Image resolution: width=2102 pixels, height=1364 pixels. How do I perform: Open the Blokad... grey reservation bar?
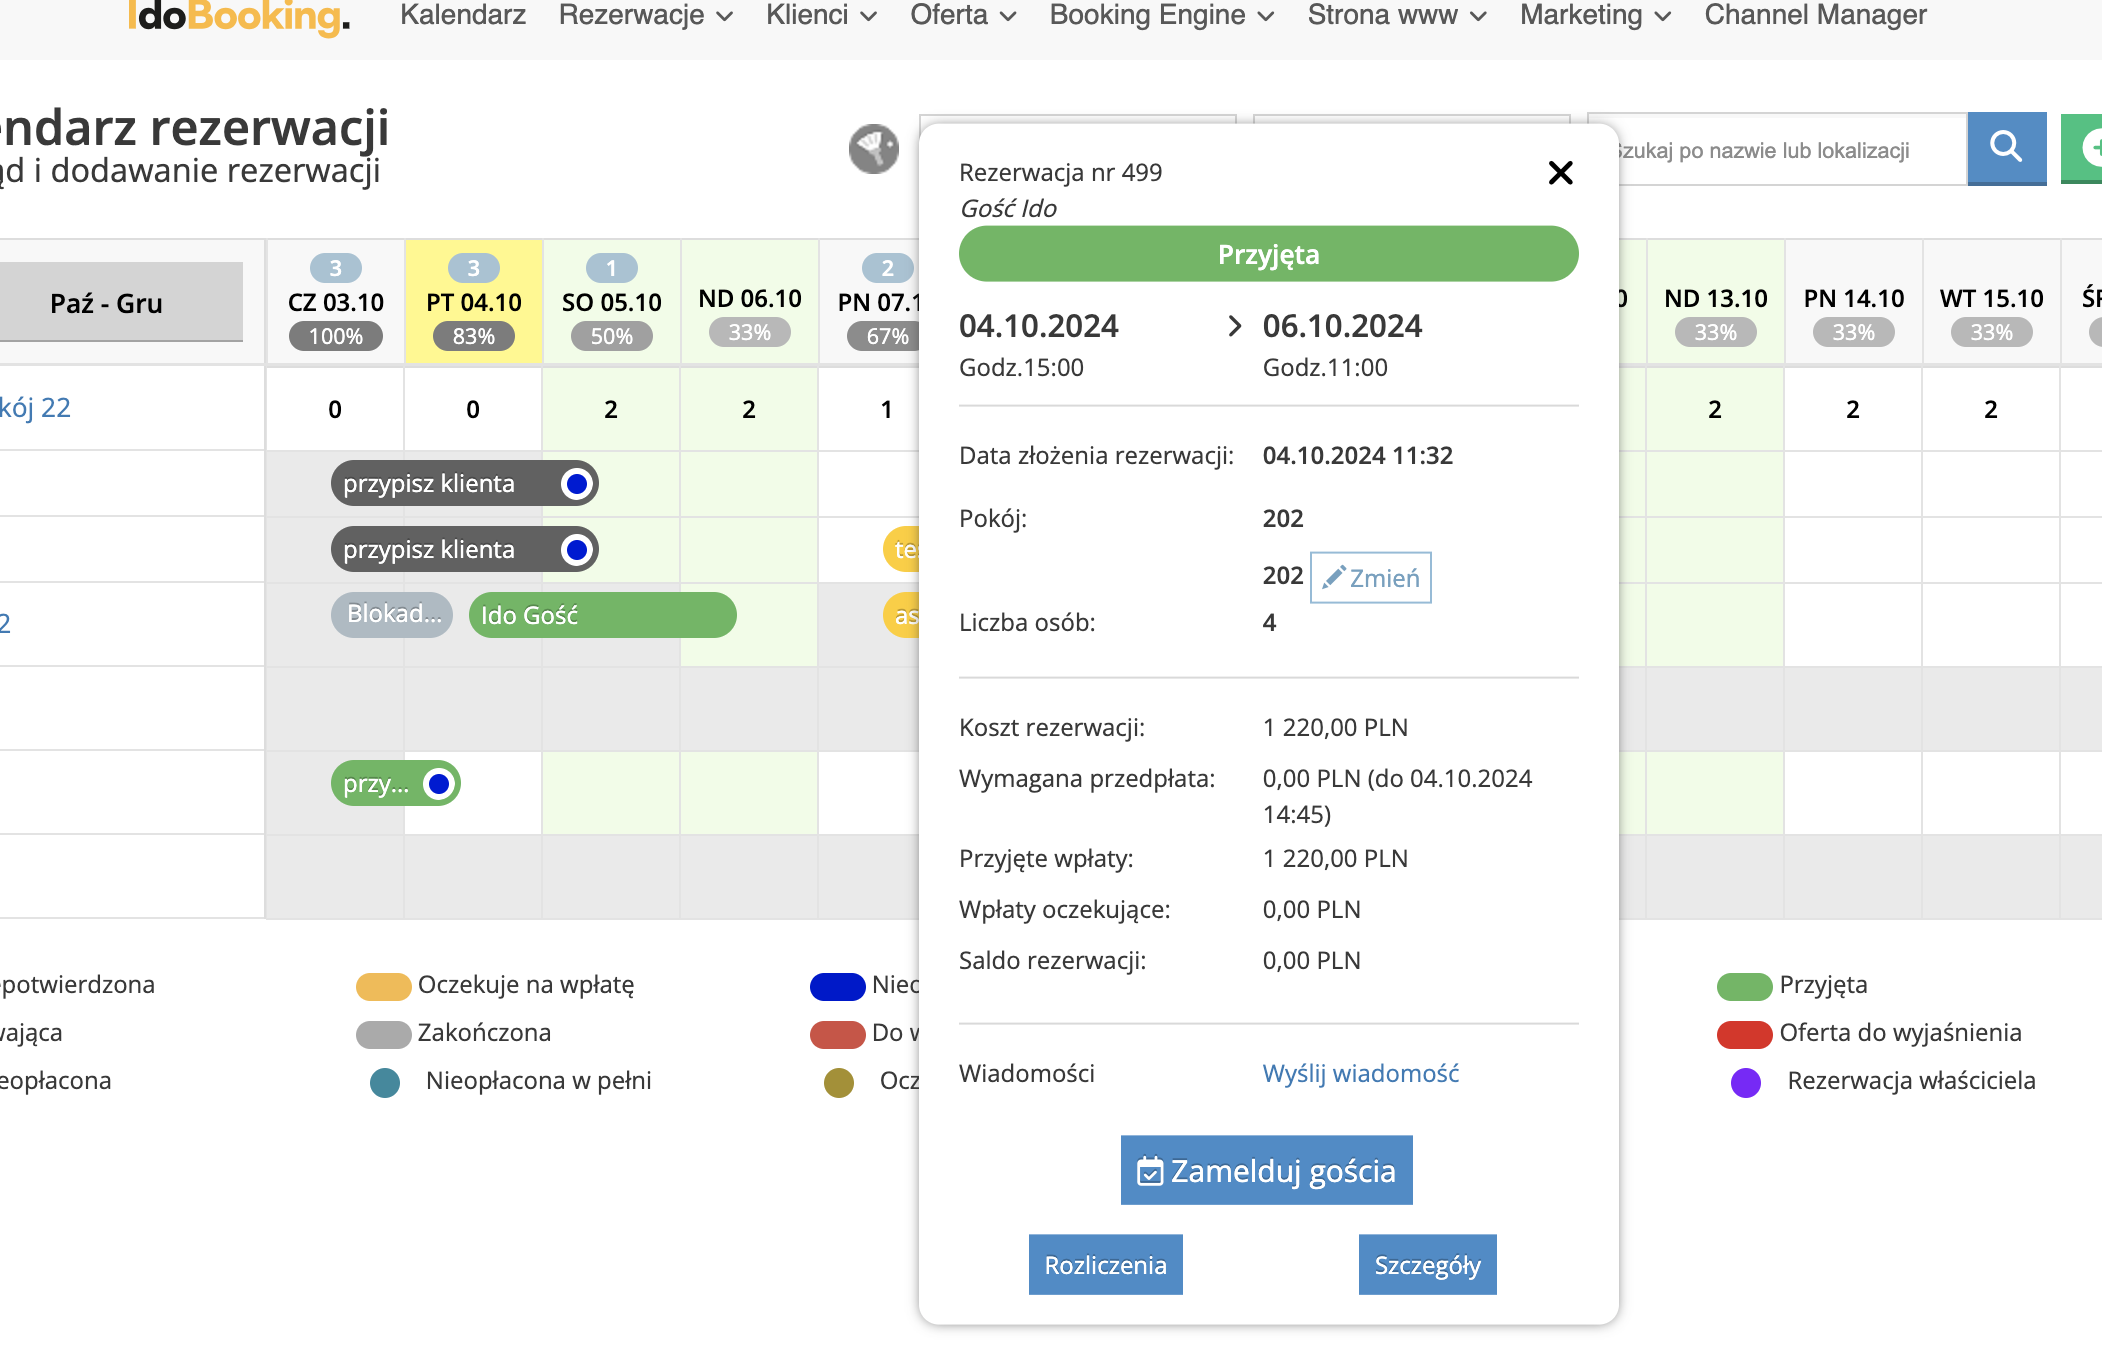[392, 614]
